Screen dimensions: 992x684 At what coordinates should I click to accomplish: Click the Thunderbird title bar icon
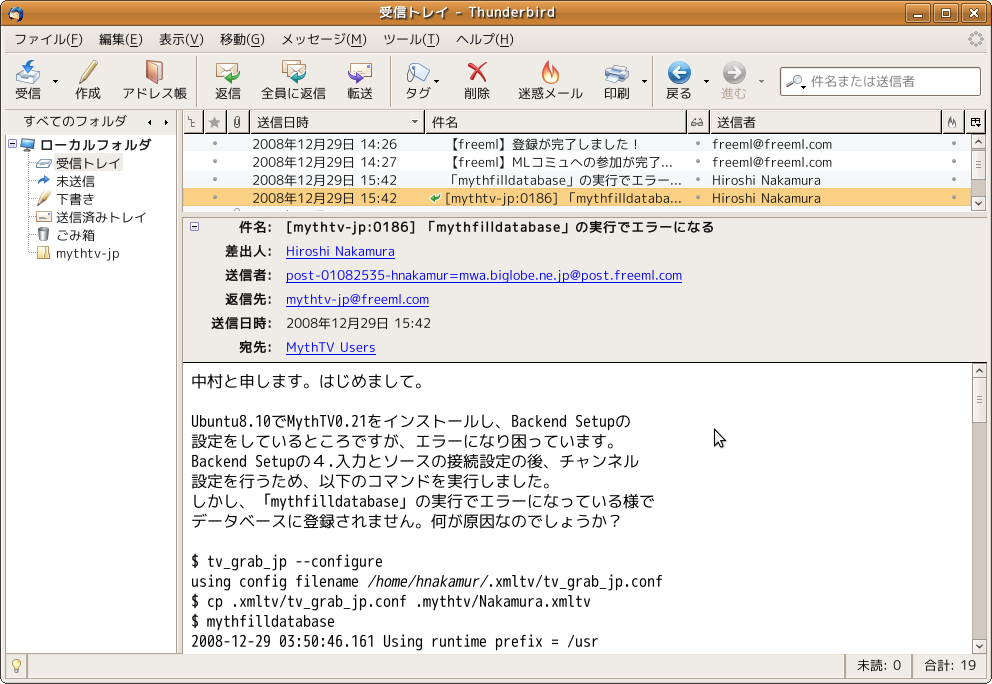15,13
